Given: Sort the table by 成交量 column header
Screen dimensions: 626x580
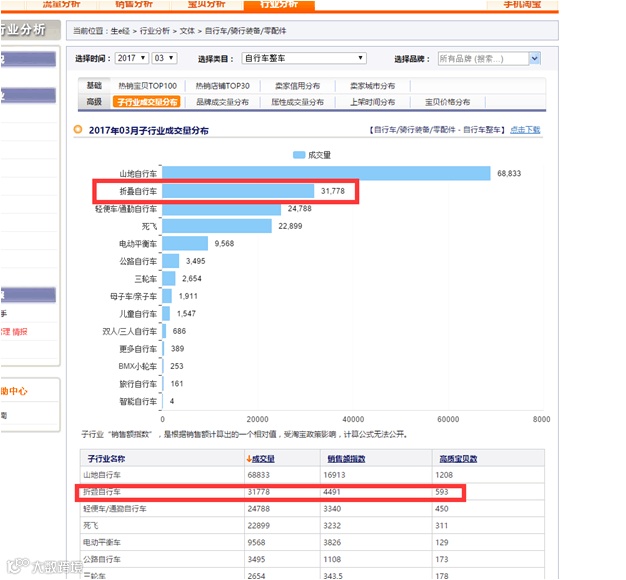Looking at the screenshot, I should coord(263,459).
